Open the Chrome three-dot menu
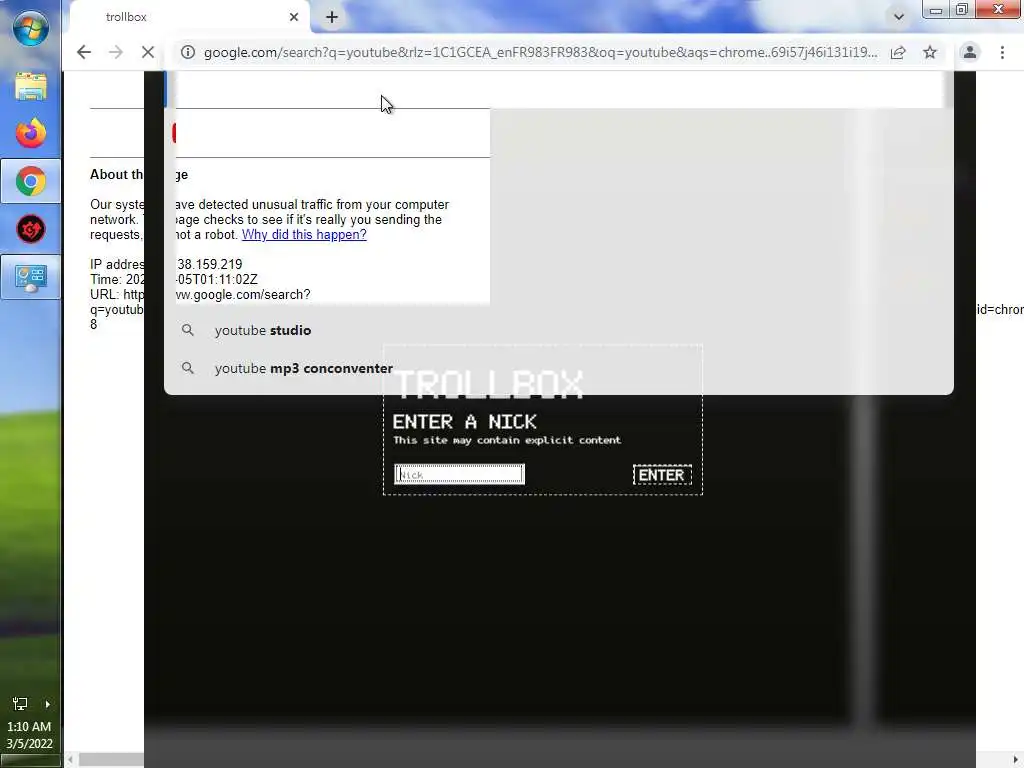 [1002, 52]
